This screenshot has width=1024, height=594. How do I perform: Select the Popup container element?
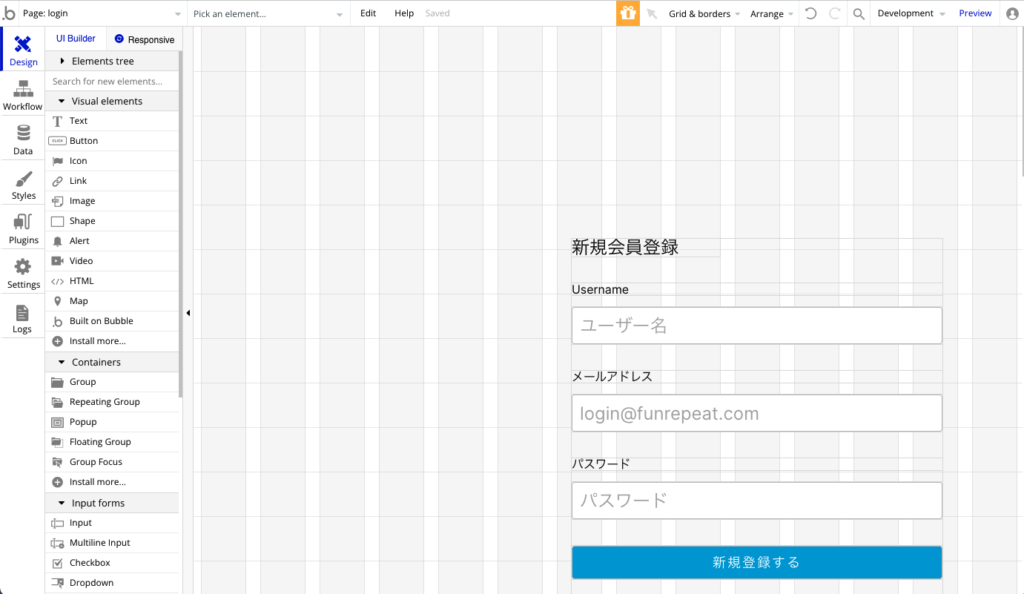coord(112,422)
